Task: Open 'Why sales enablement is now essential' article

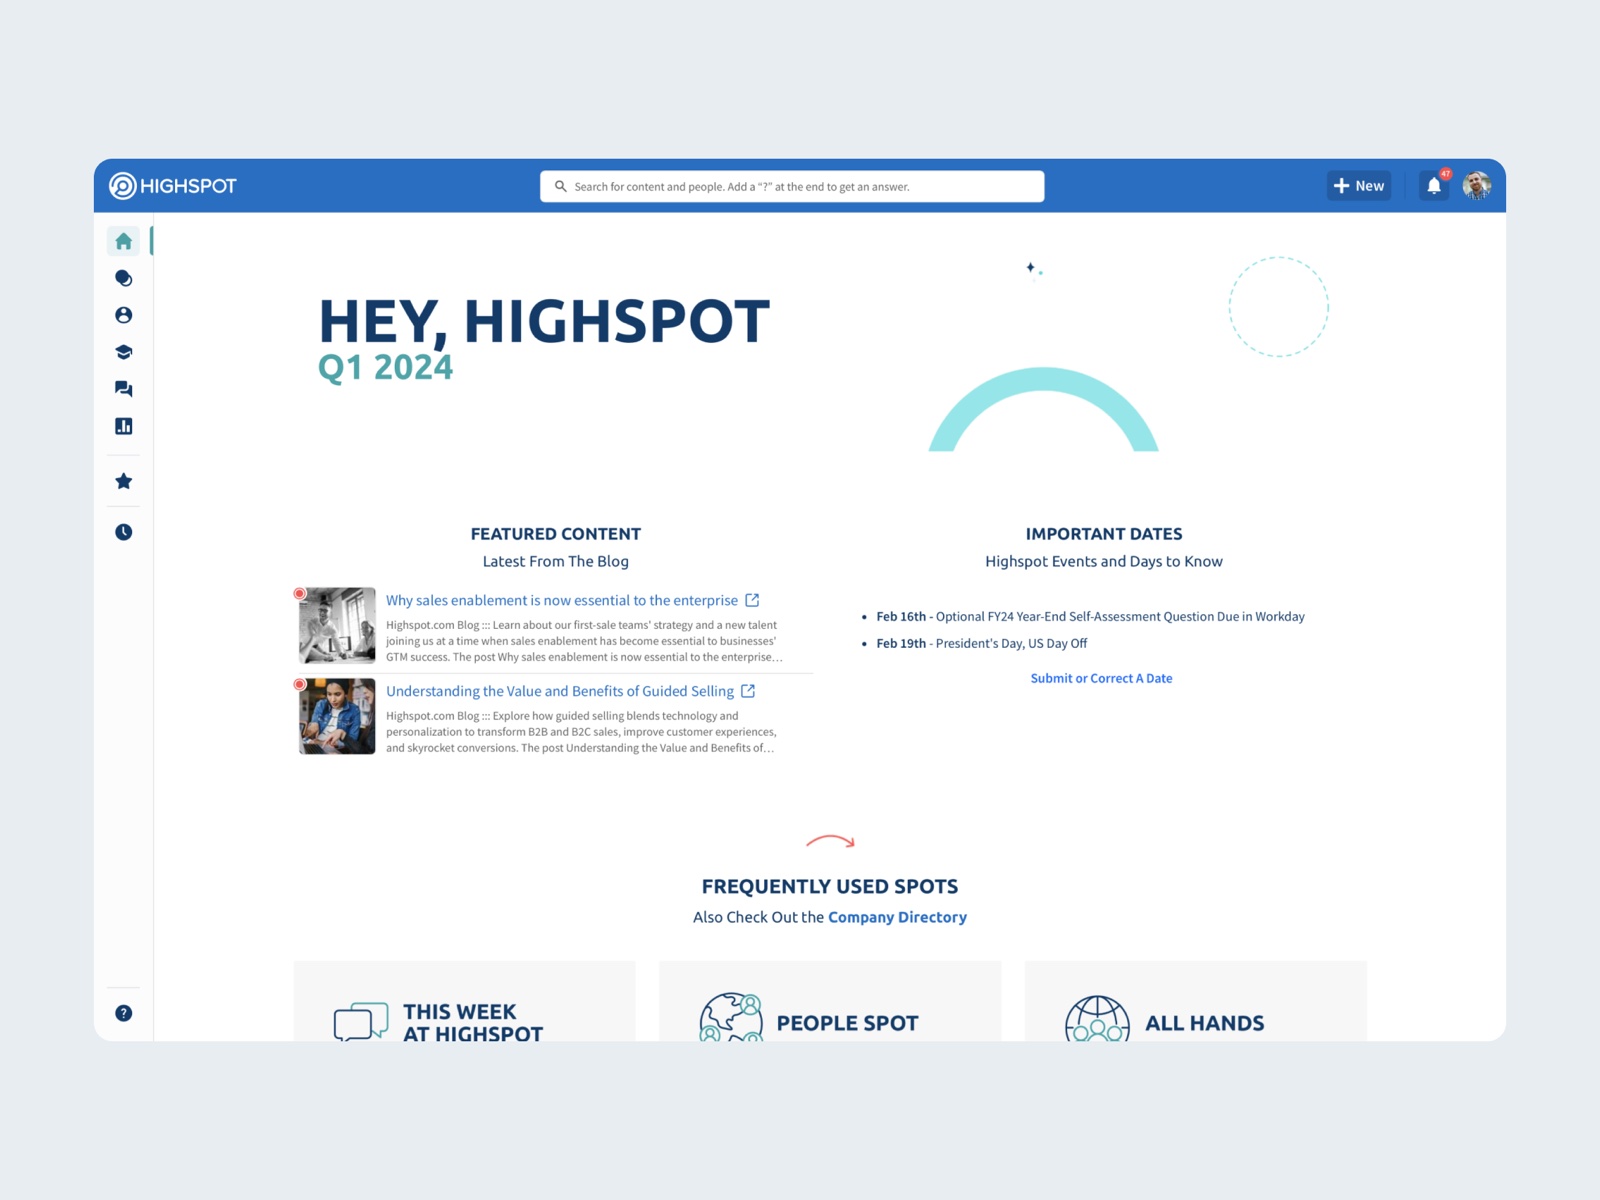Action: click(x=562, y=600)
